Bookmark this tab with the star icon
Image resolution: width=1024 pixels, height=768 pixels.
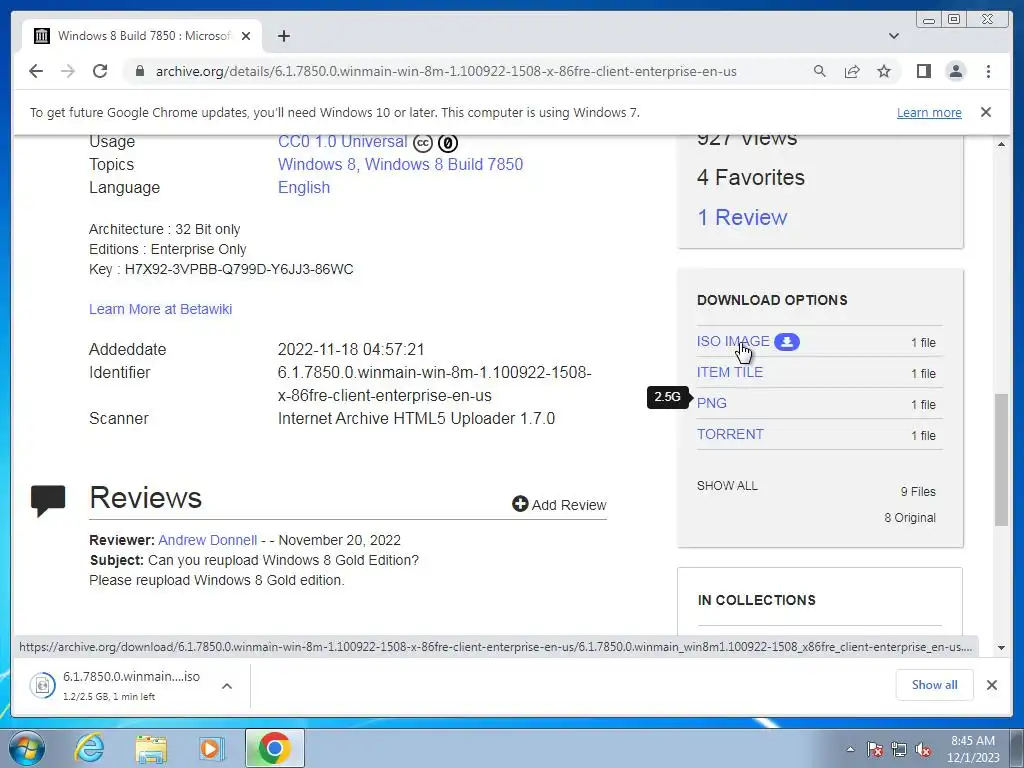pyautogui.click(x=884, y=71)
